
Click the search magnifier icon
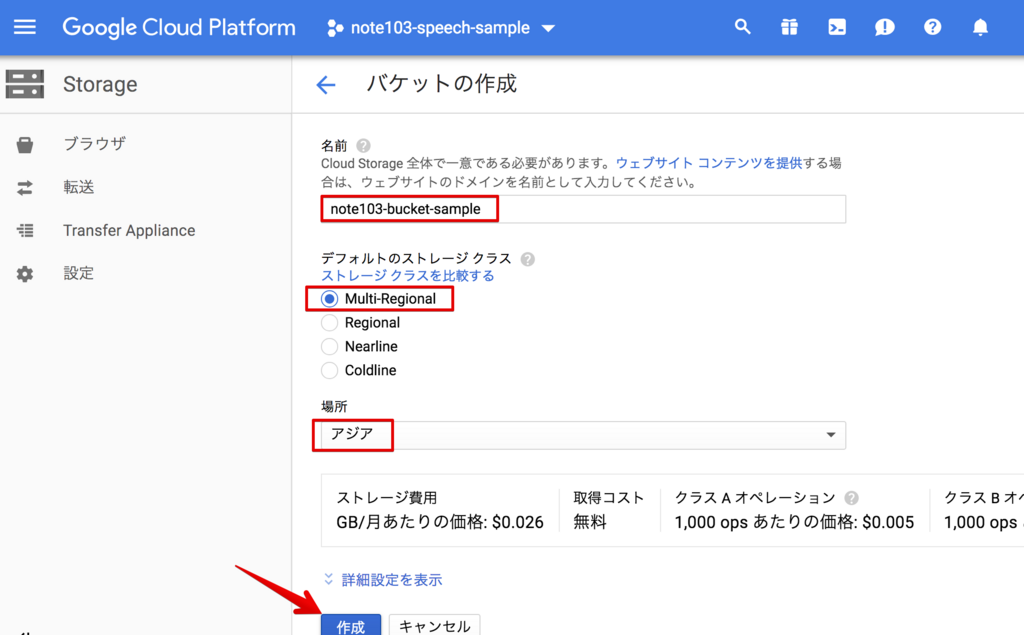coord(743,27)
